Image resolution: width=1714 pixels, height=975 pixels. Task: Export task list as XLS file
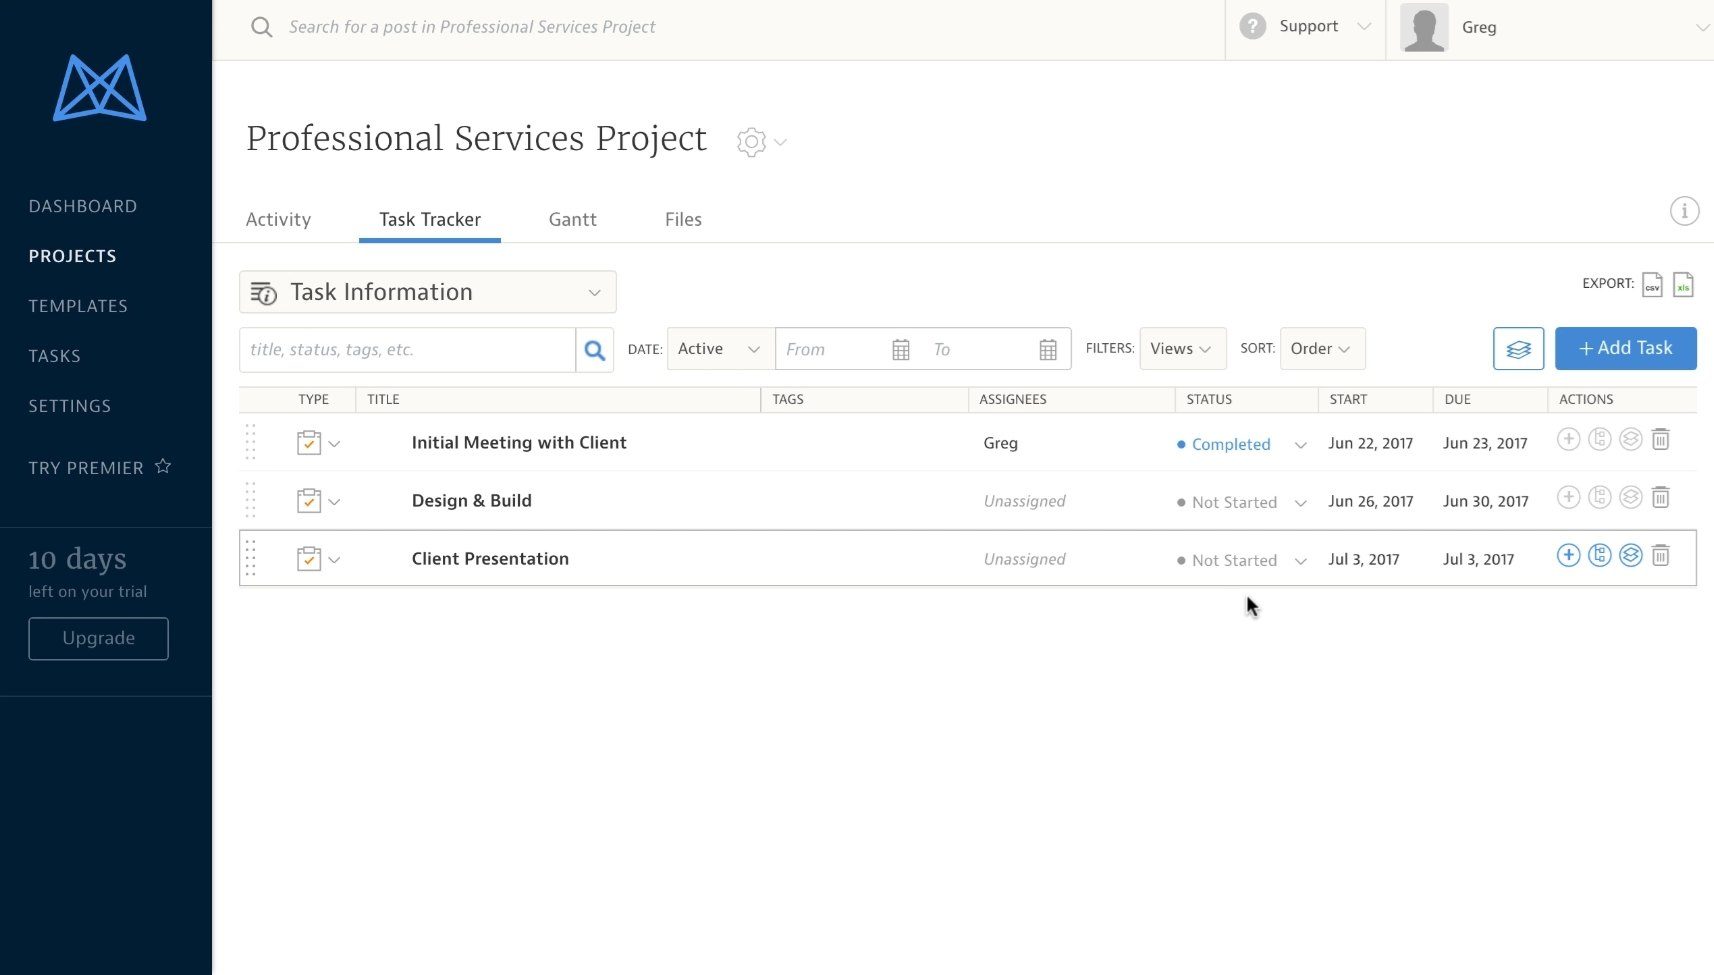(1684, 285)
